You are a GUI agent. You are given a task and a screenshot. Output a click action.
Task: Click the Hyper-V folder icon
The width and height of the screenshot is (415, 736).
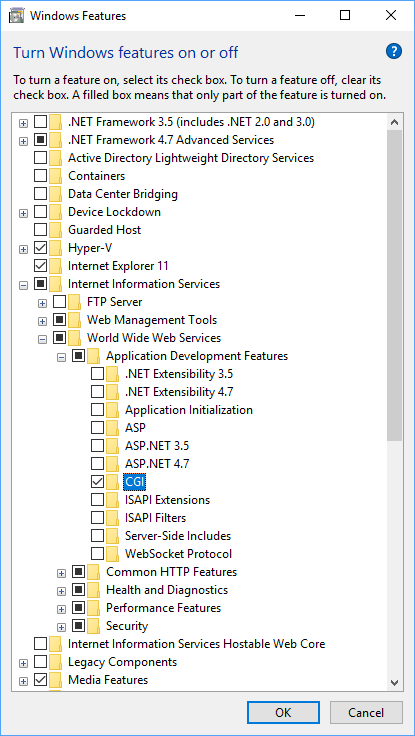[55, 248]
